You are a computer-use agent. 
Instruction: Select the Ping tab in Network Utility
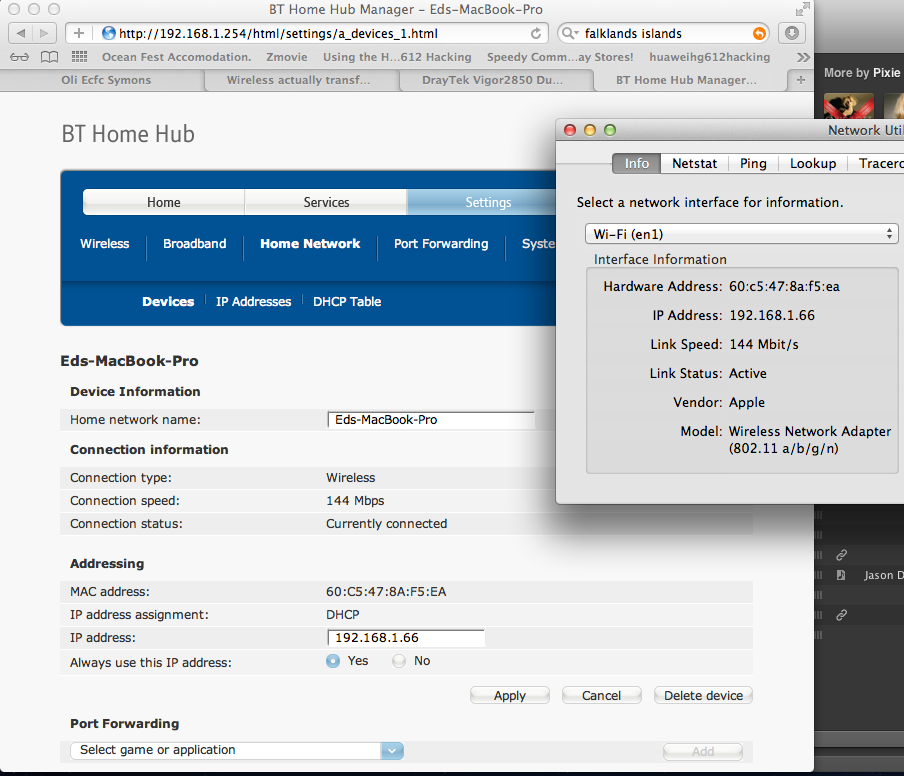(x=754, y=163)
